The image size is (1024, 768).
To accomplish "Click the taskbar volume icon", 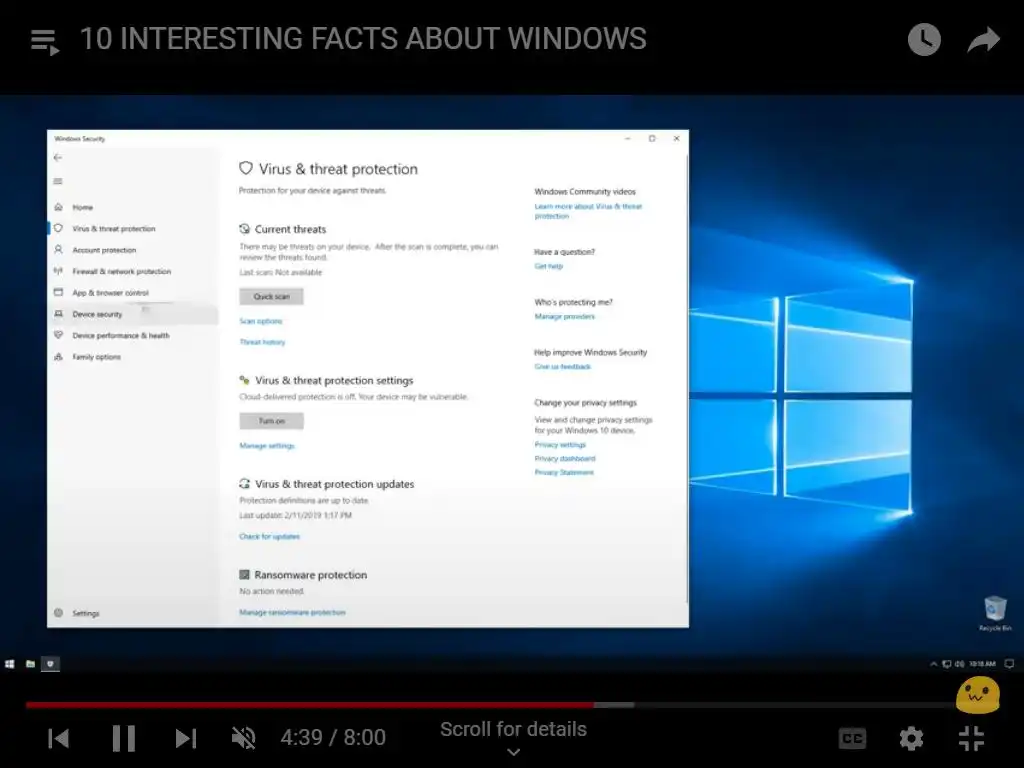I will (x=959, y=664).
